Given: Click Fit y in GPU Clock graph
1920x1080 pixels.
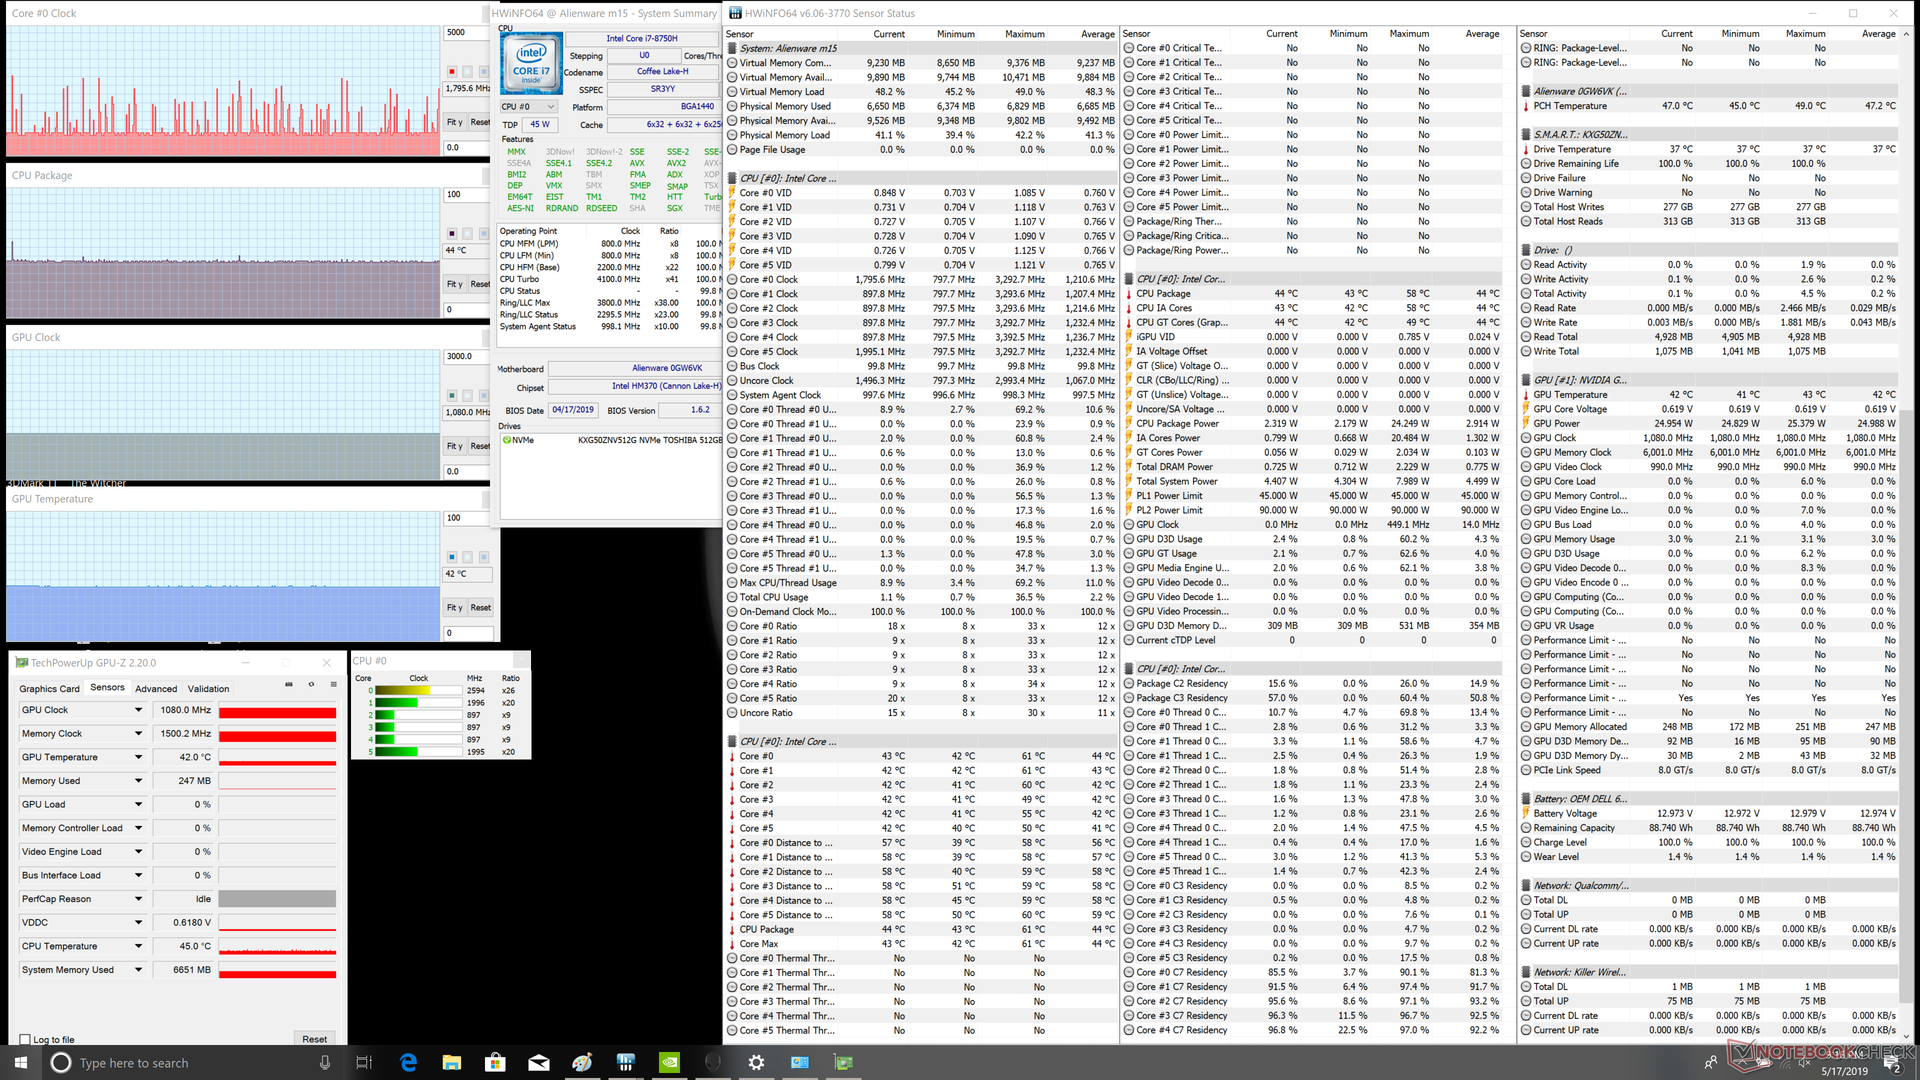Looking at the screenshot, I should click(454, 446).
